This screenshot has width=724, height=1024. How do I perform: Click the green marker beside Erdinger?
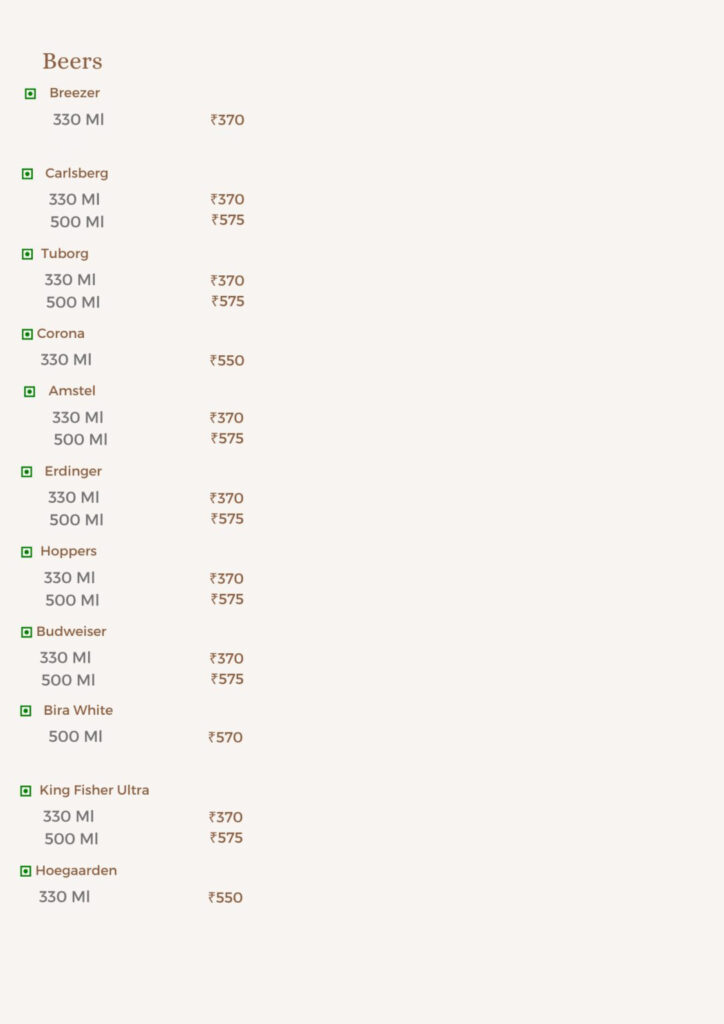click(x=27, y=472)
